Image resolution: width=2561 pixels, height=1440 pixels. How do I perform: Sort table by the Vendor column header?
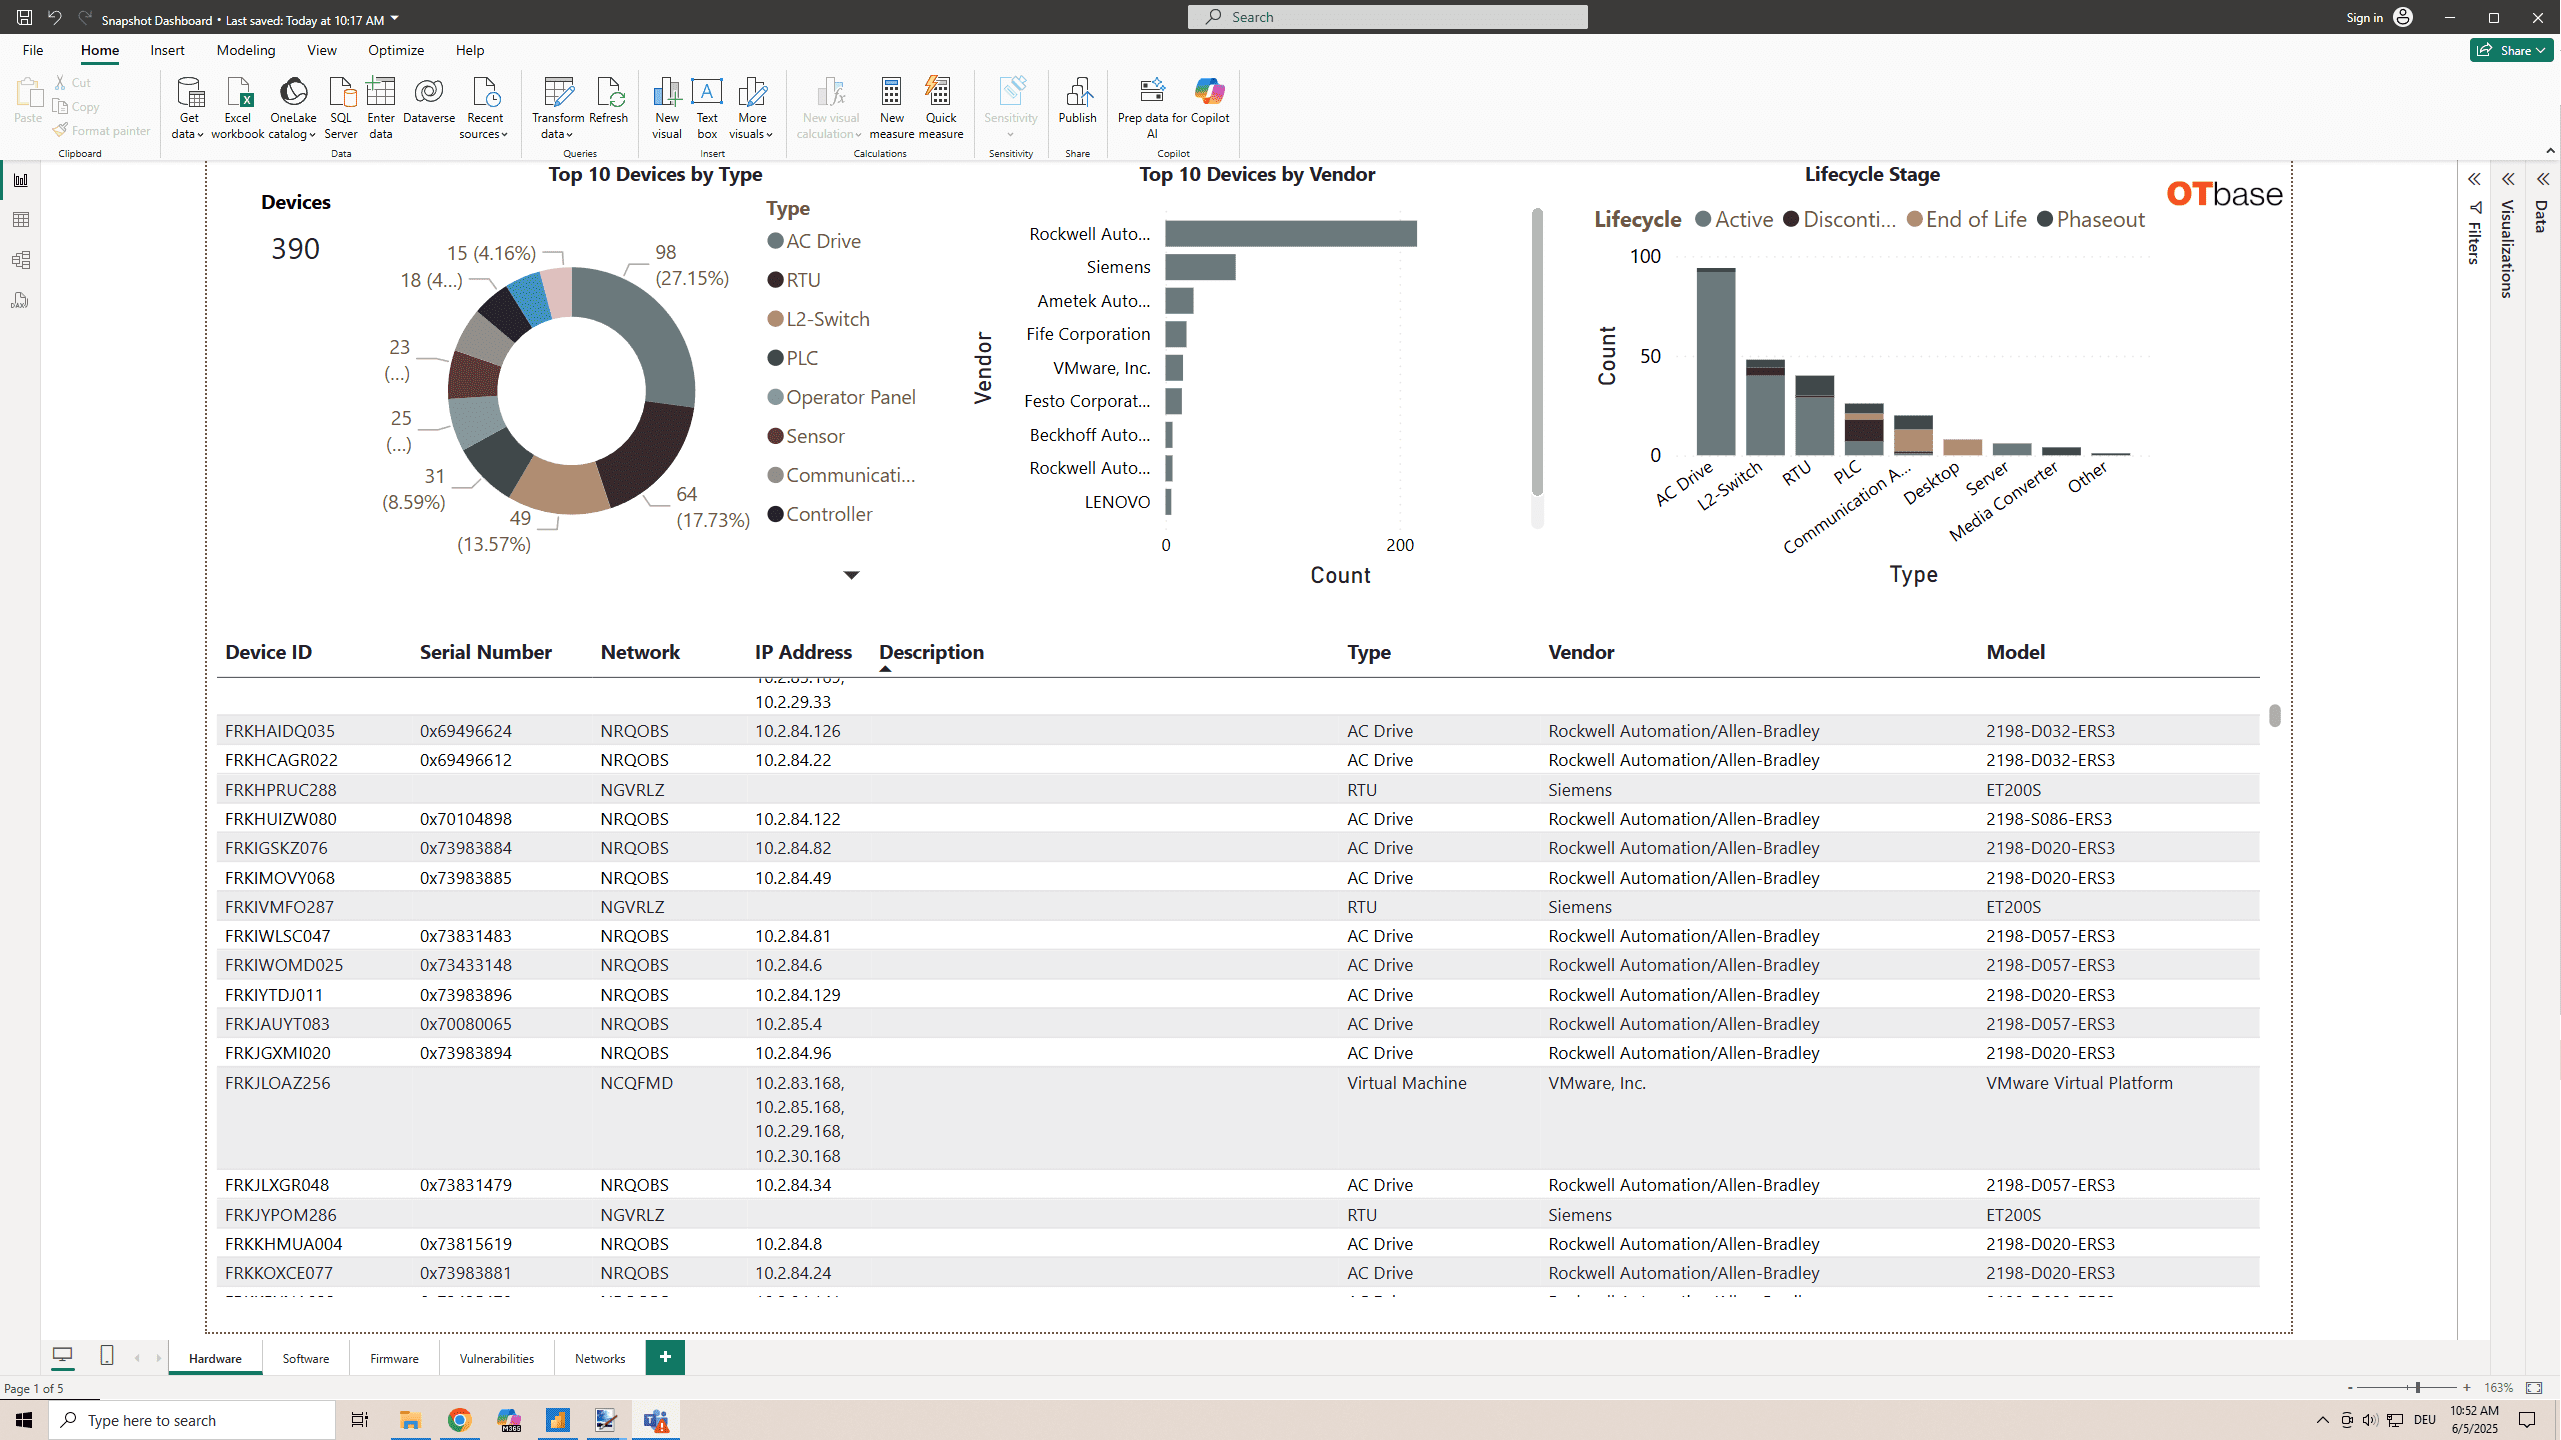[x=1581, y=652]
